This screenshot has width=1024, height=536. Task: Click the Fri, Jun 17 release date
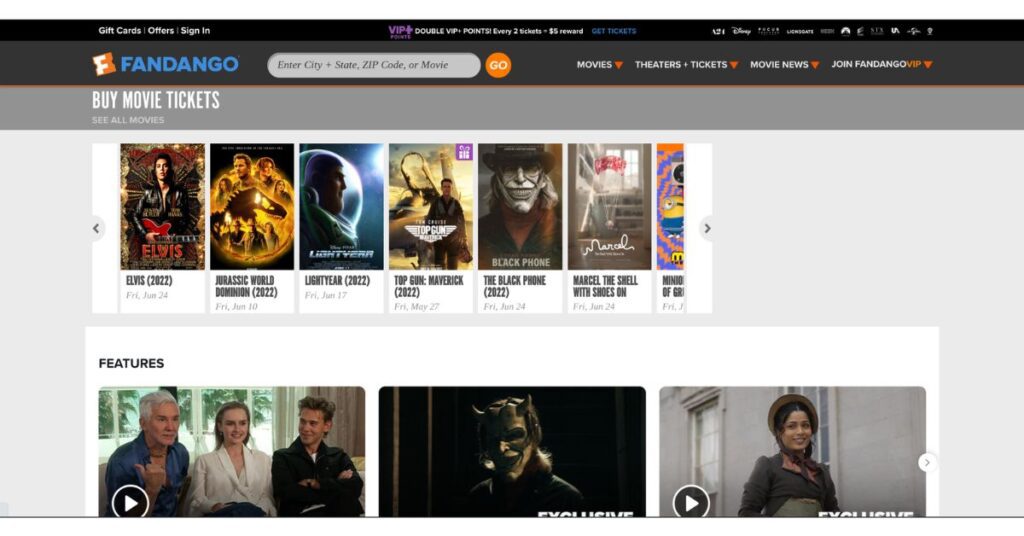coord(326,296)
